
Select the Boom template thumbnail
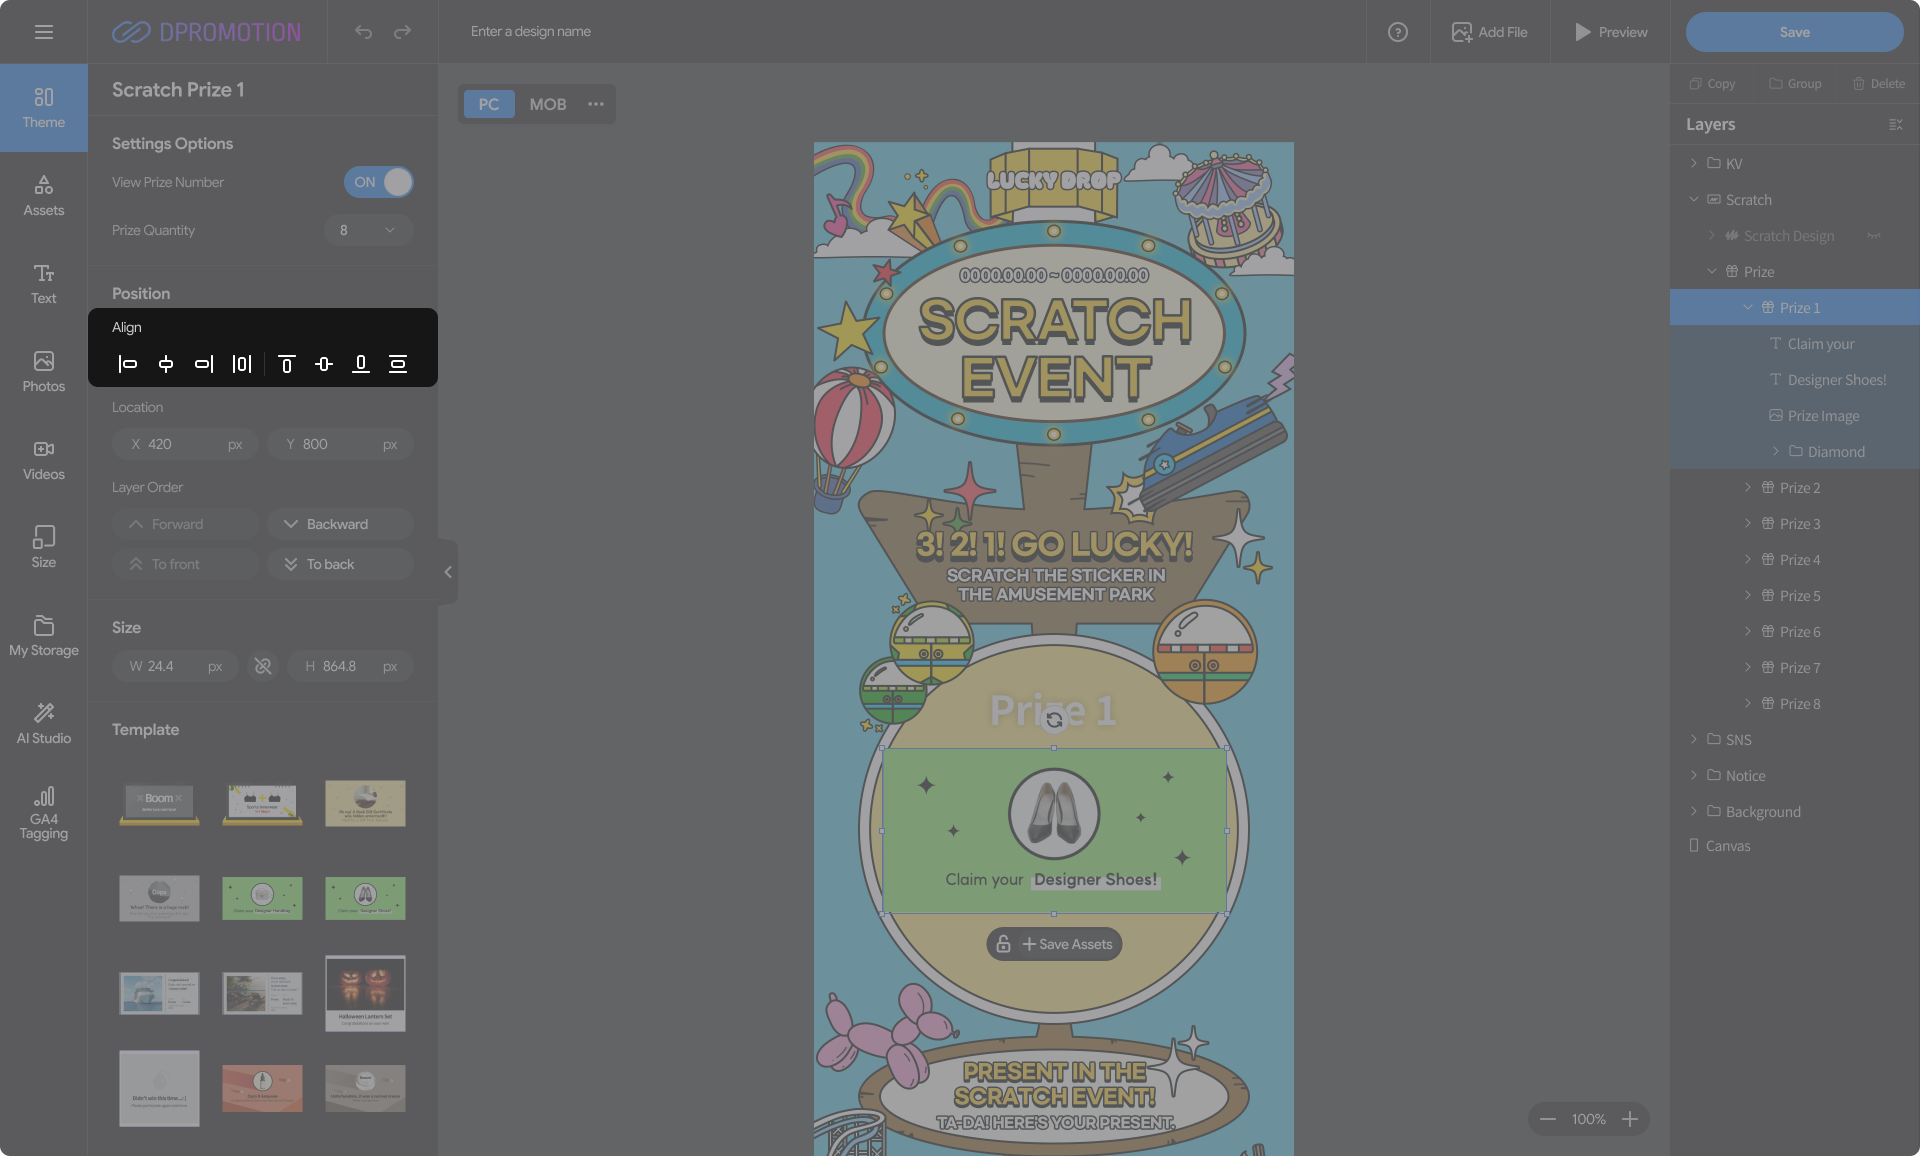tap(159, 802)
